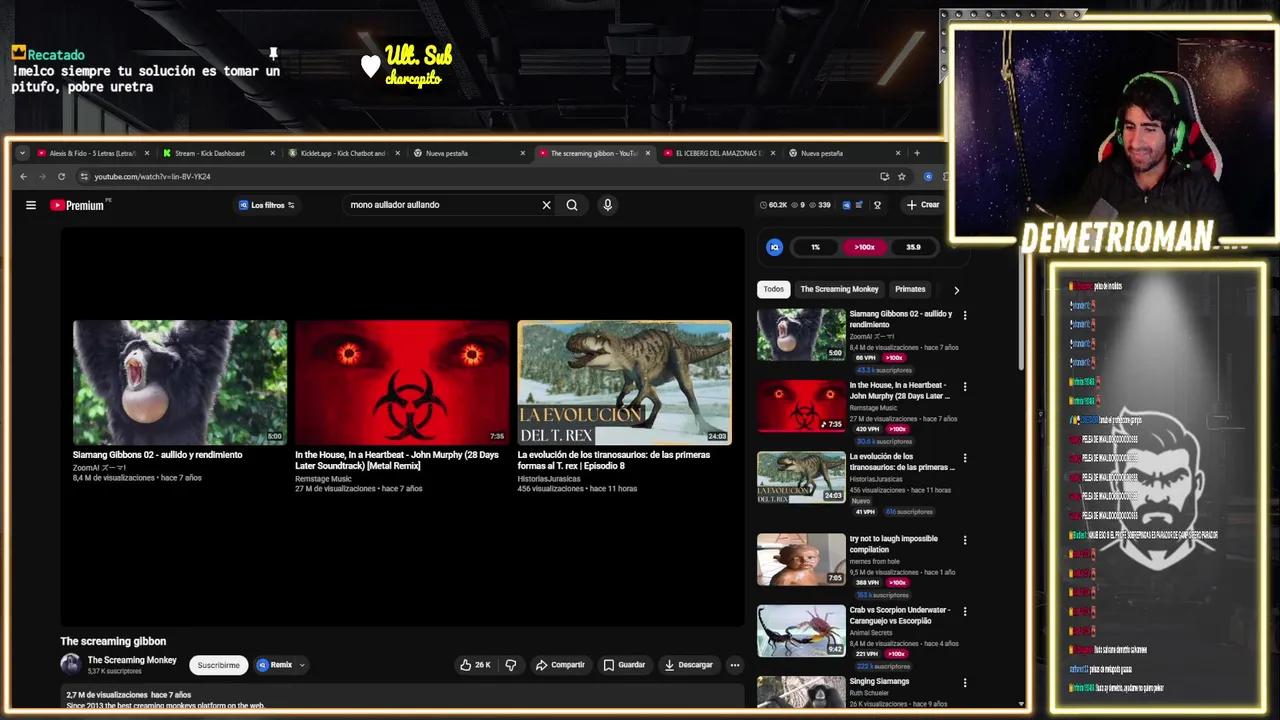The image size is (1280, 720).
Task: Click the Suscribirme button
Action: point(219,665)
